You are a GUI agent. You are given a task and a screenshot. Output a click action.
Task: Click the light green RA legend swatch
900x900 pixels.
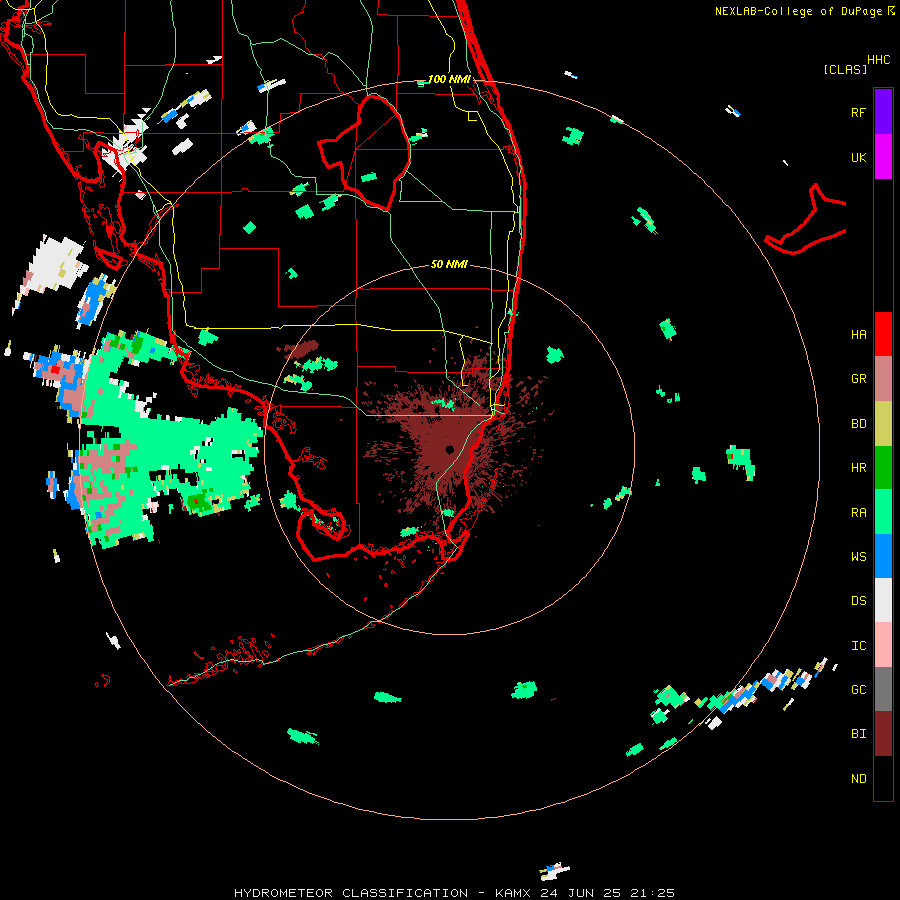[x=883, y=511]
